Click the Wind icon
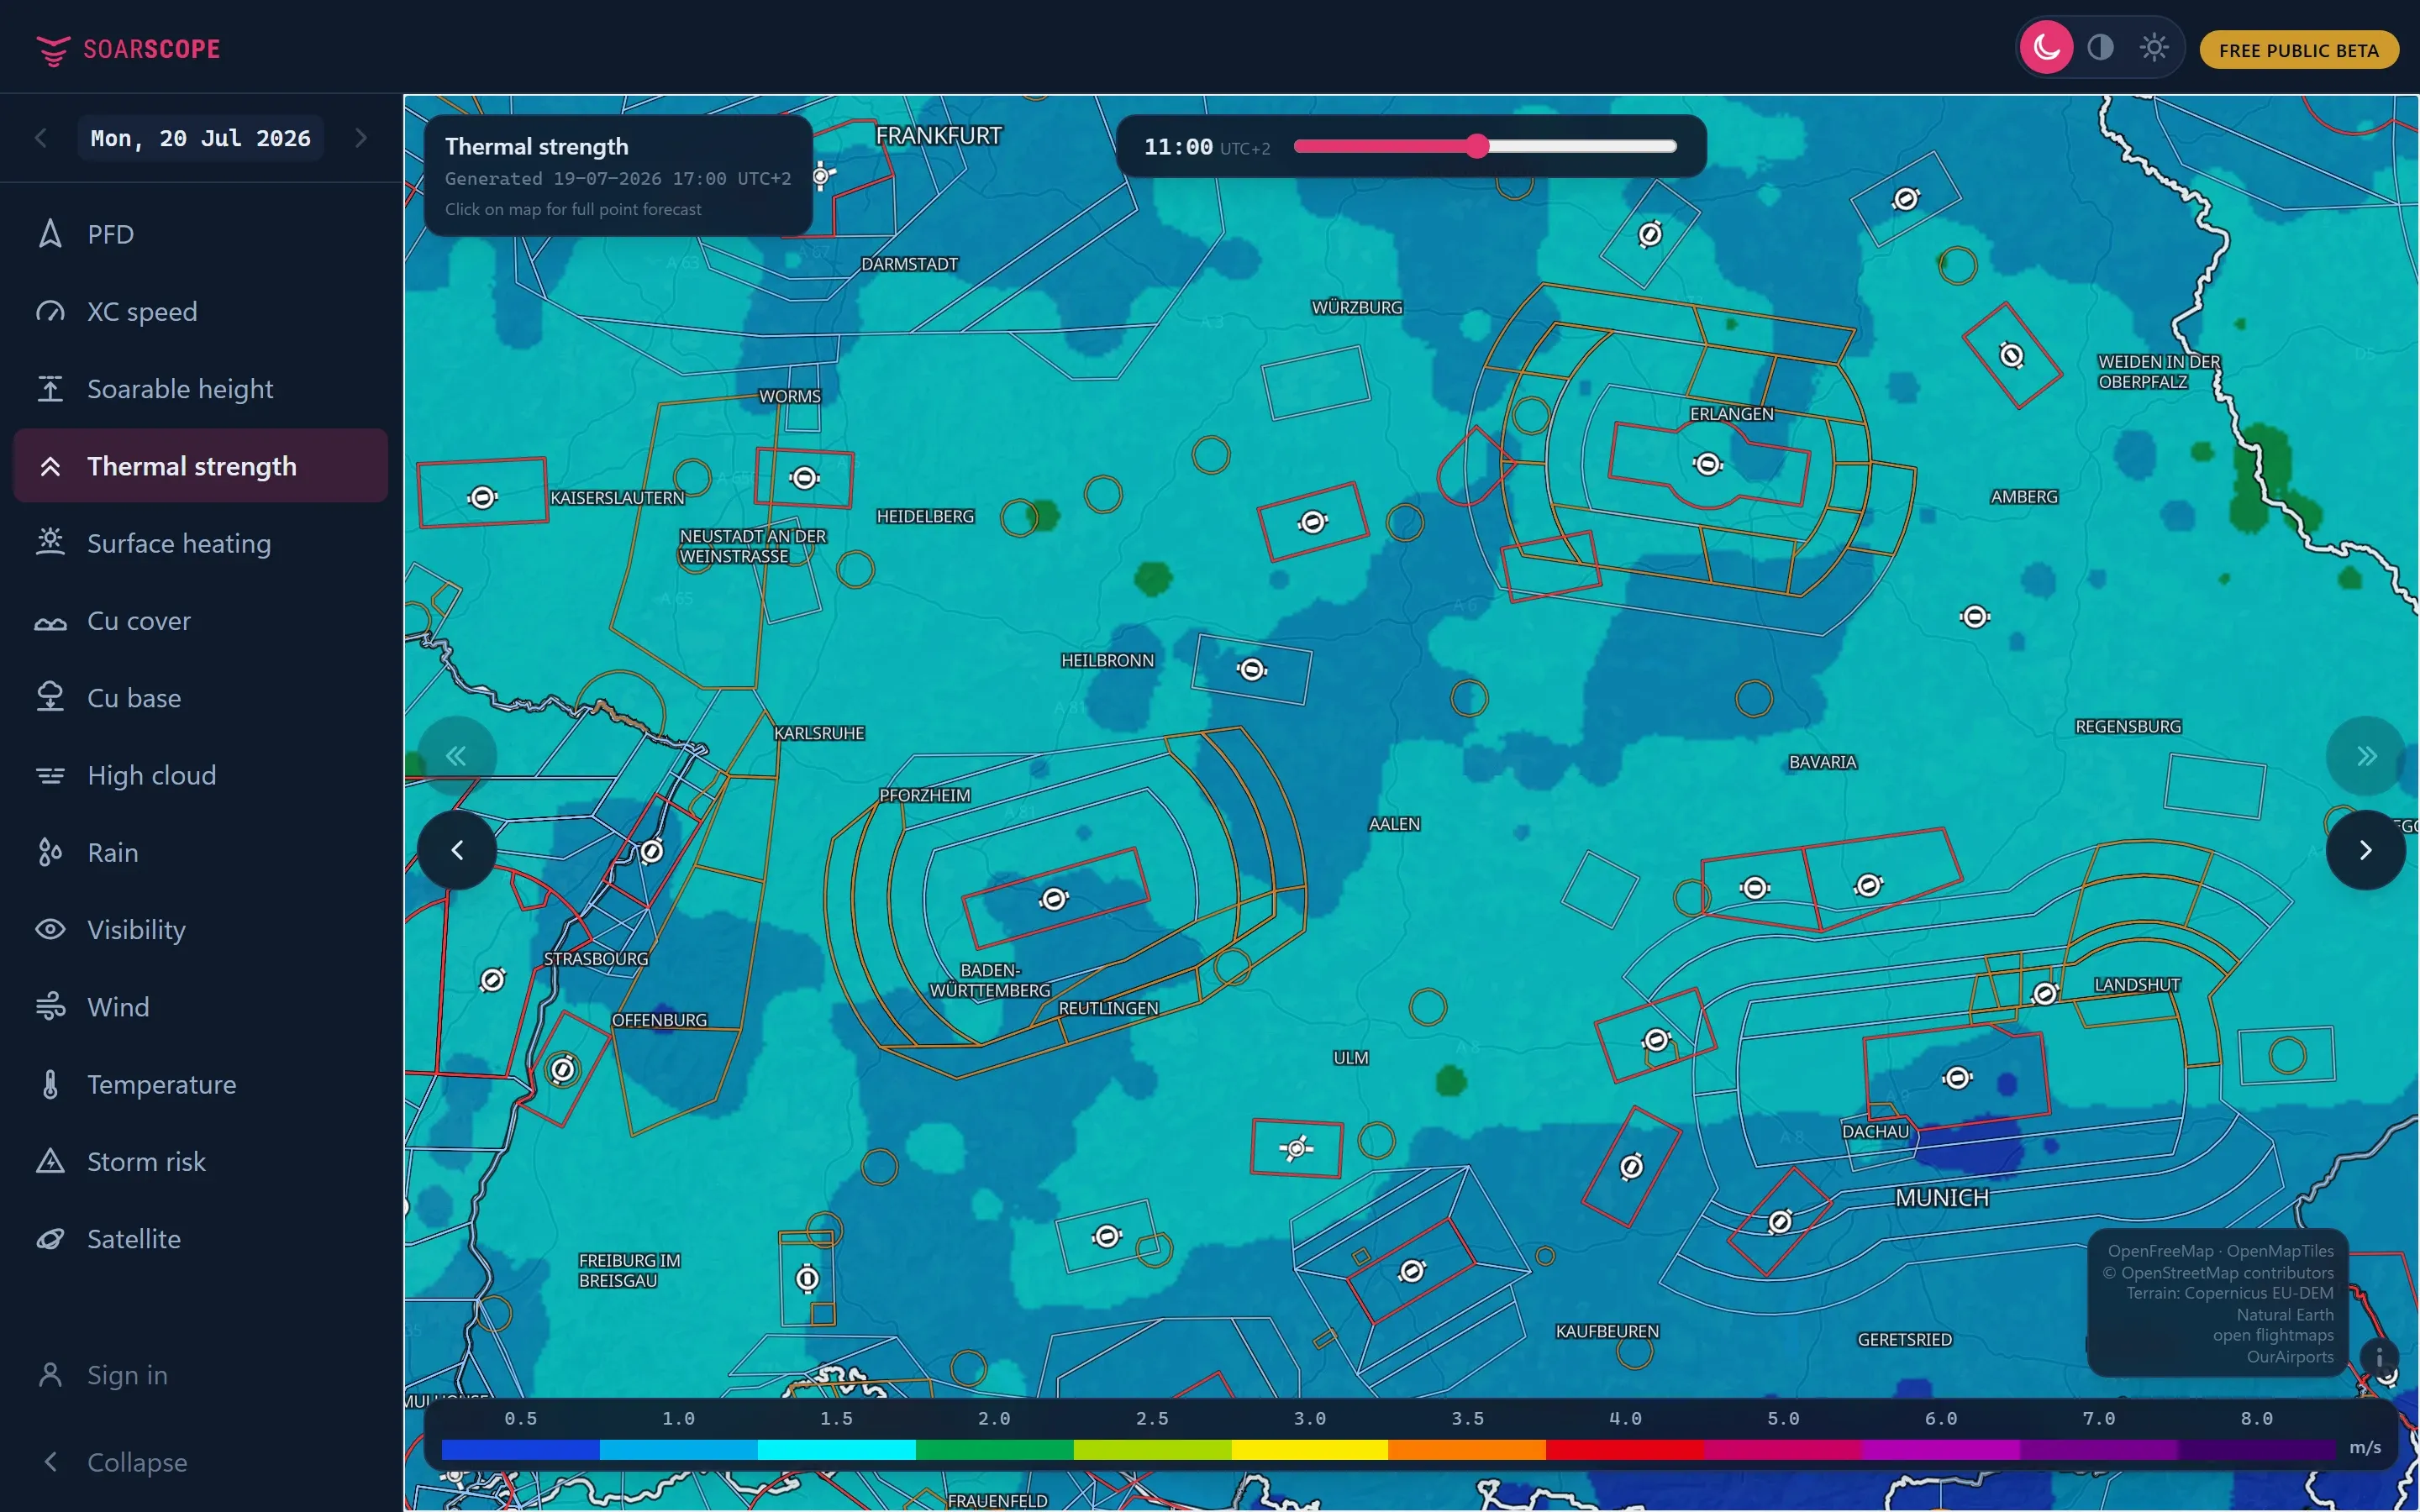 coord(50,1006)
